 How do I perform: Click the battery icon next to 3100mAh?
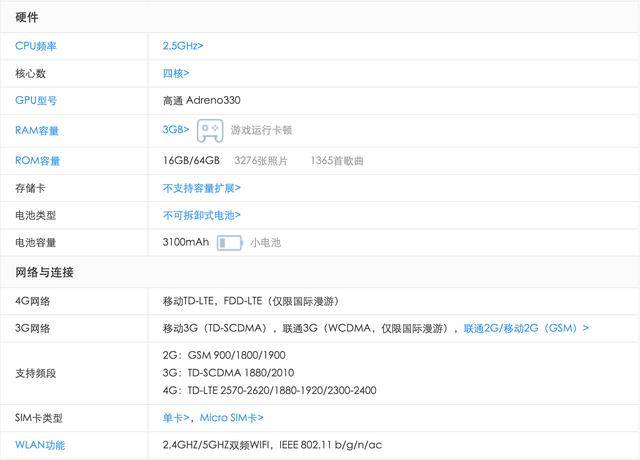[230, 242]
